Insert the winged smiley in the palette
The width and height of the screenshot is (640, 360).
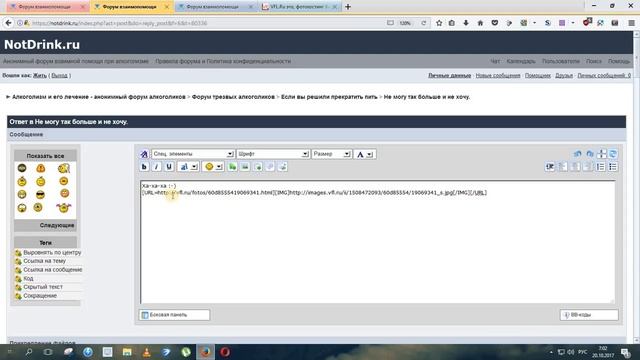click(x=64, y=207)
